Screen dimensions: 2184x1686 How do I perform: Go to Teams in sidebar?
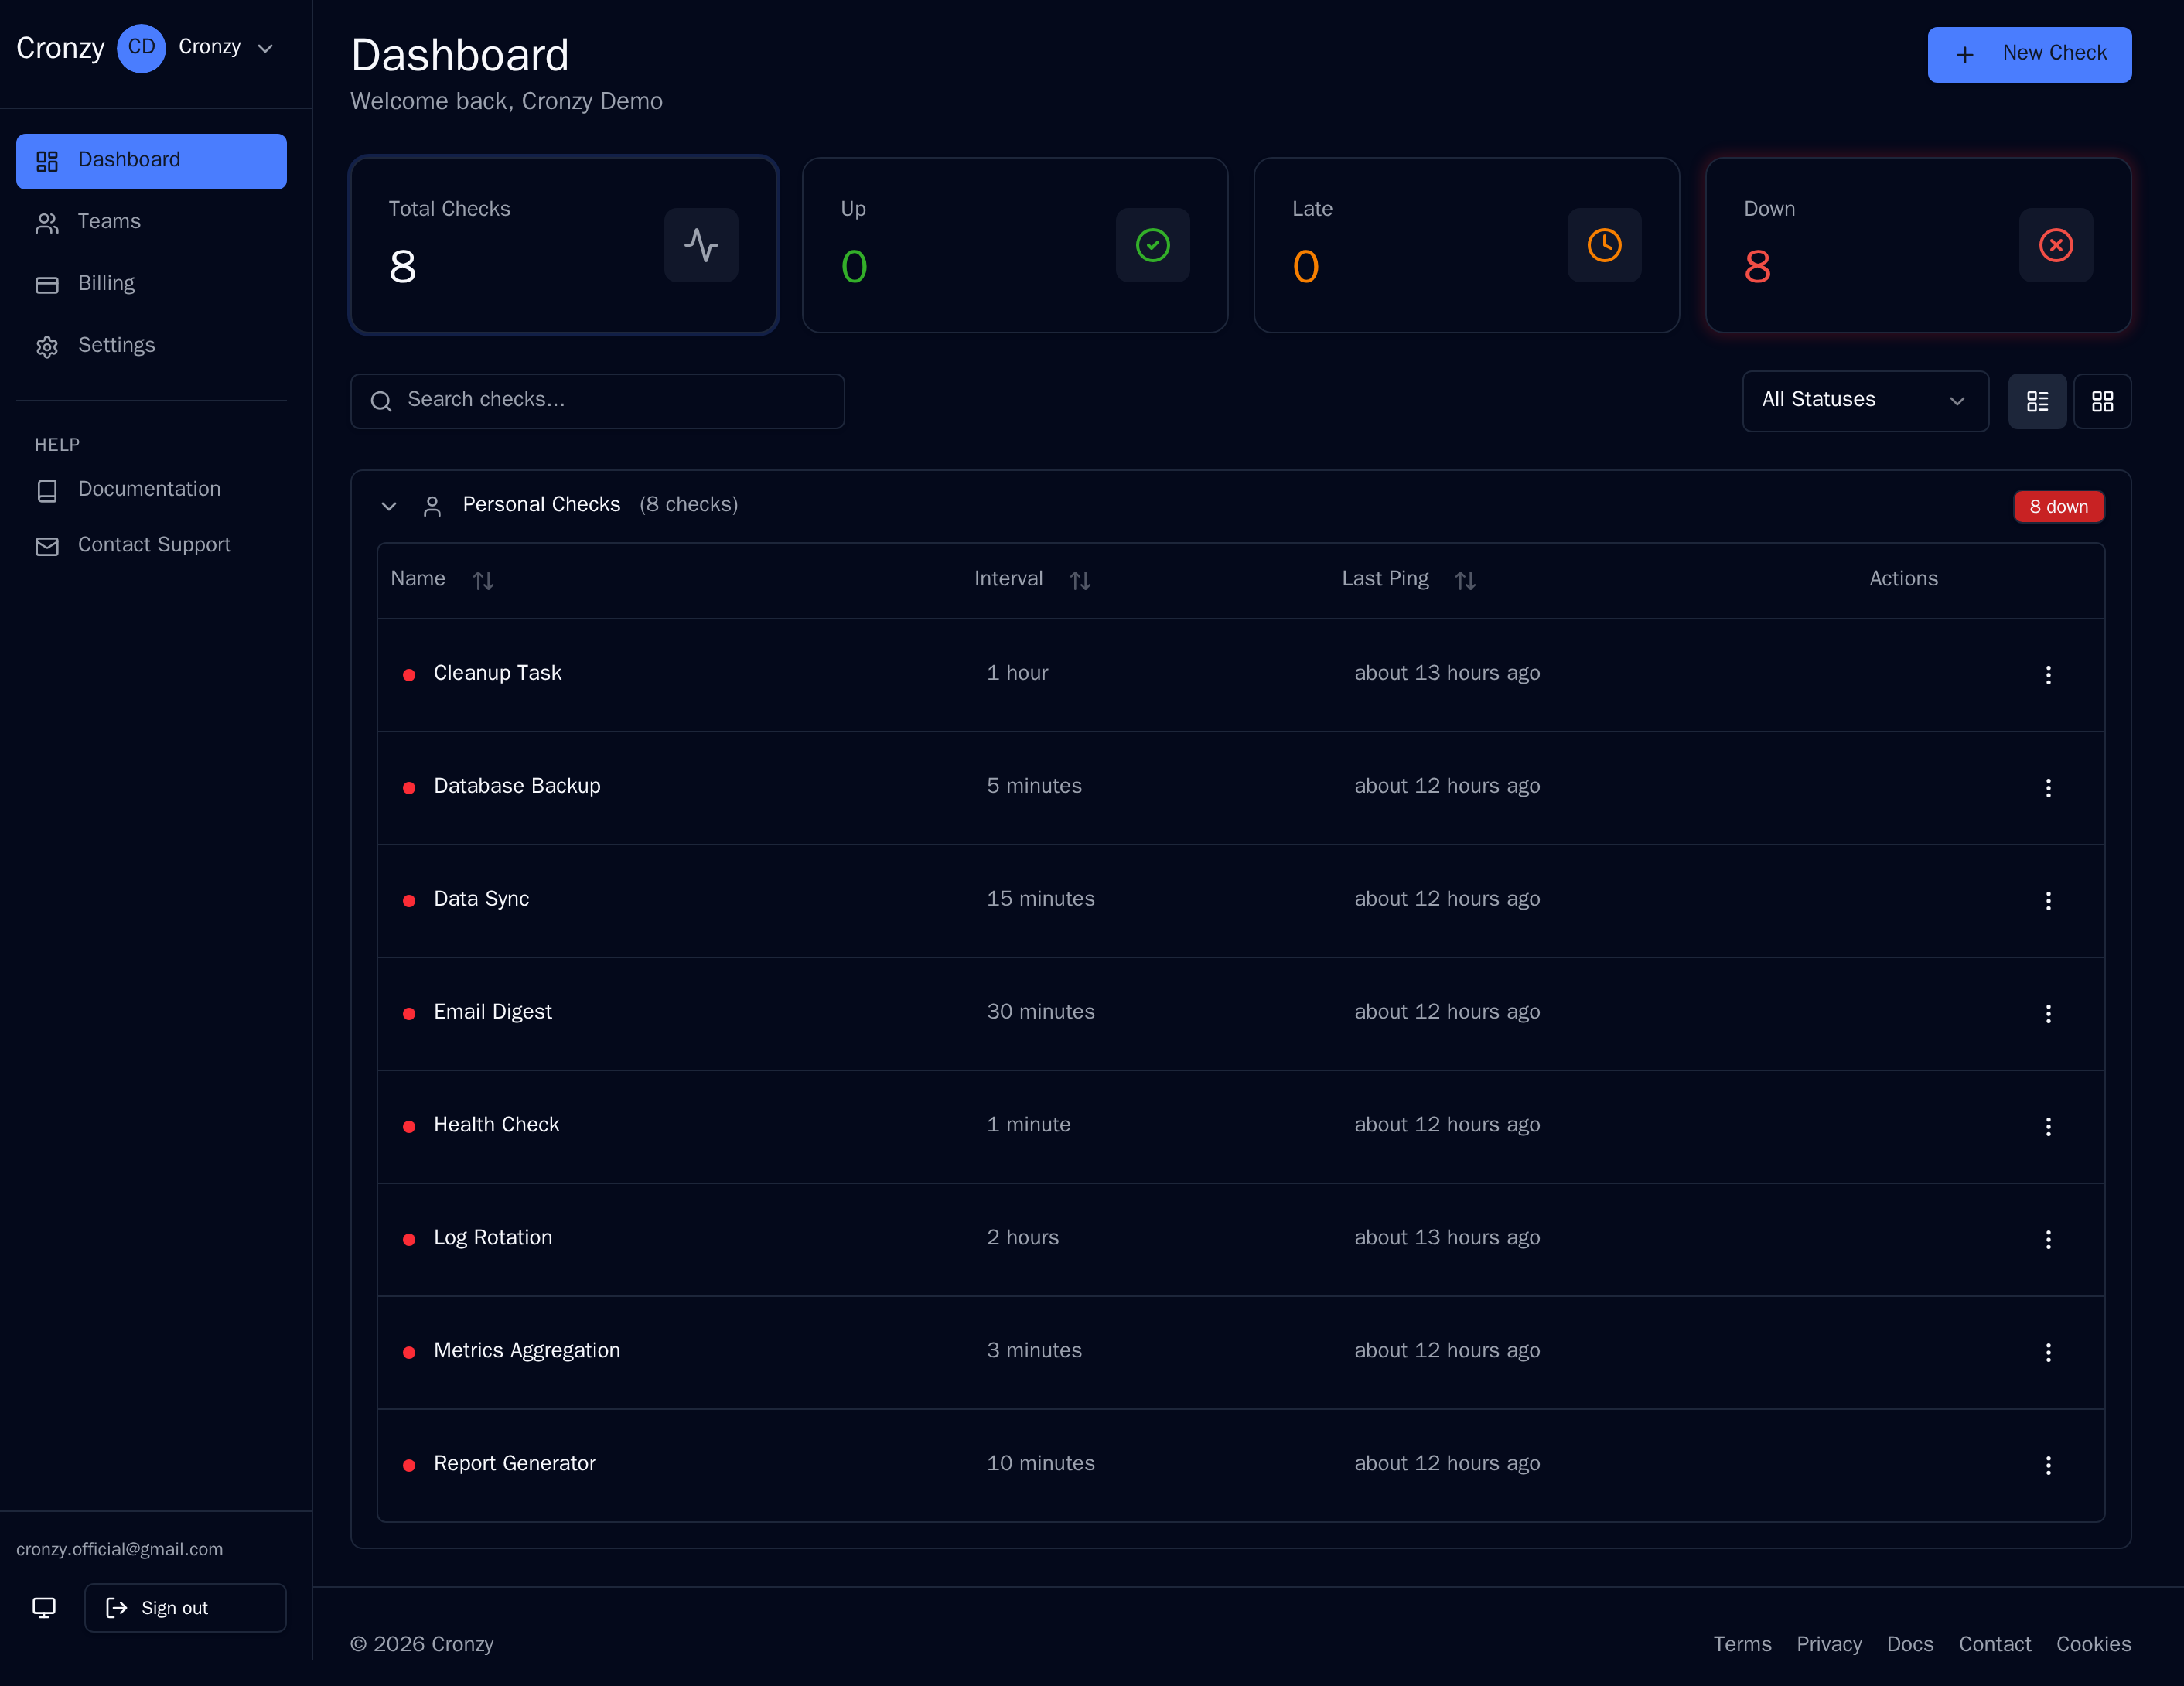[109, 222]
